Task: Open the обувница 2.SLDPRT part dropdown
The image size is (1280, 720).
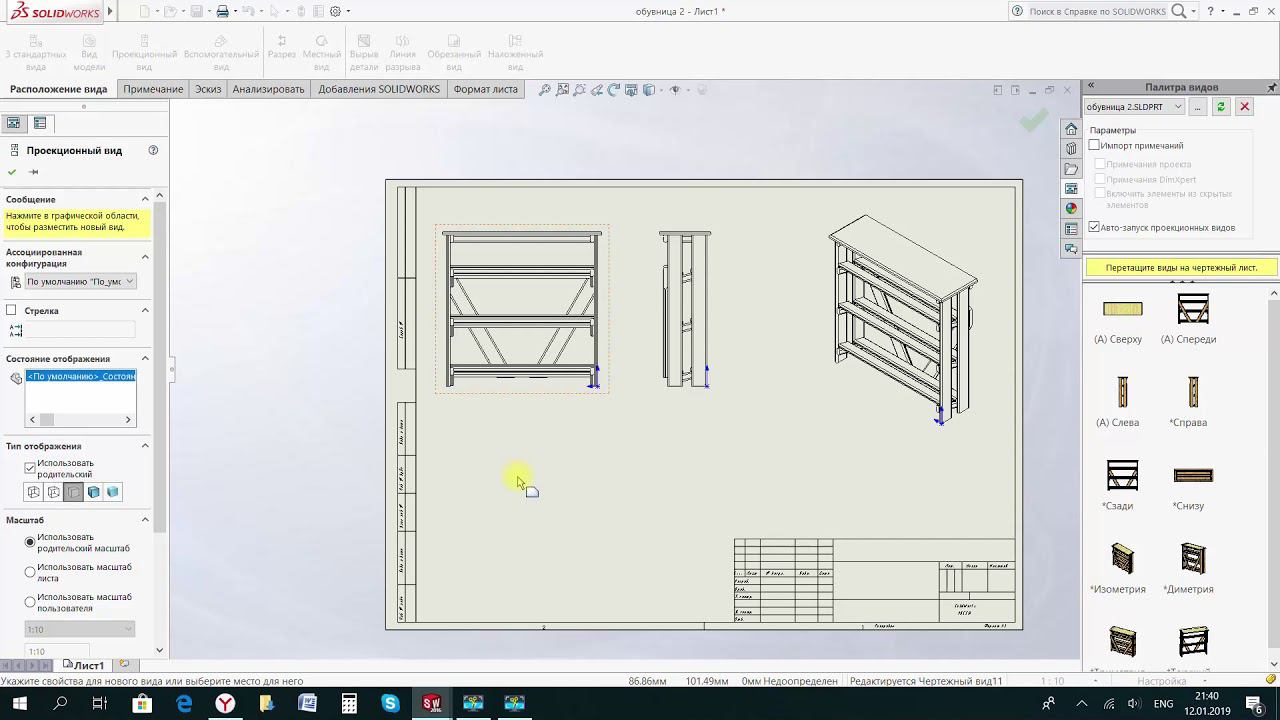Action: [x=1136, y=107]
